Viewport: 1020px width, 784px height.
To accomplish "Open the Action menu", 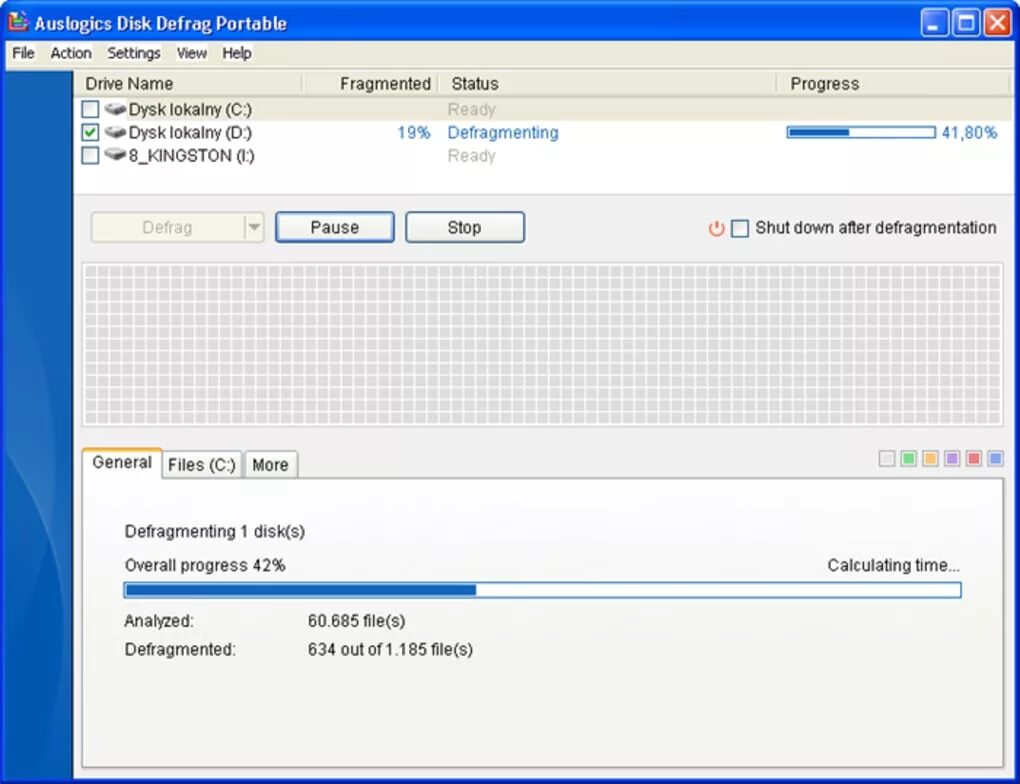I will [71, 53].
